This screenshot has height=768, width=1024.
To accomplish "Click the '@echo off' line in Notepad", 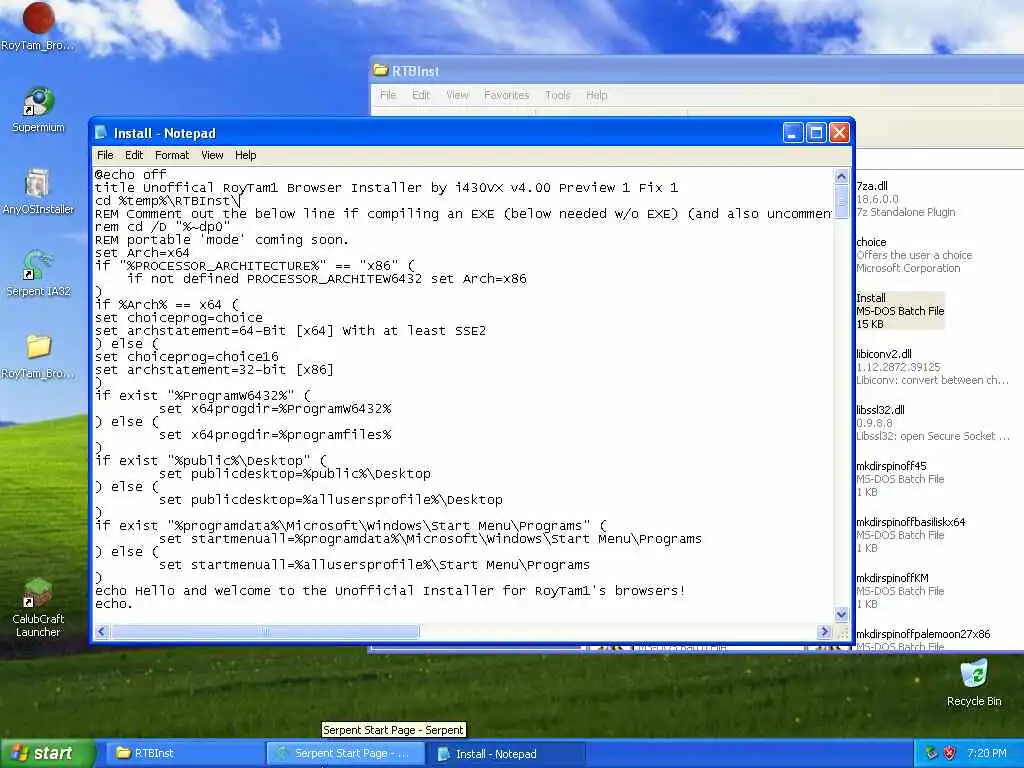I will click(x=131, y=174).
